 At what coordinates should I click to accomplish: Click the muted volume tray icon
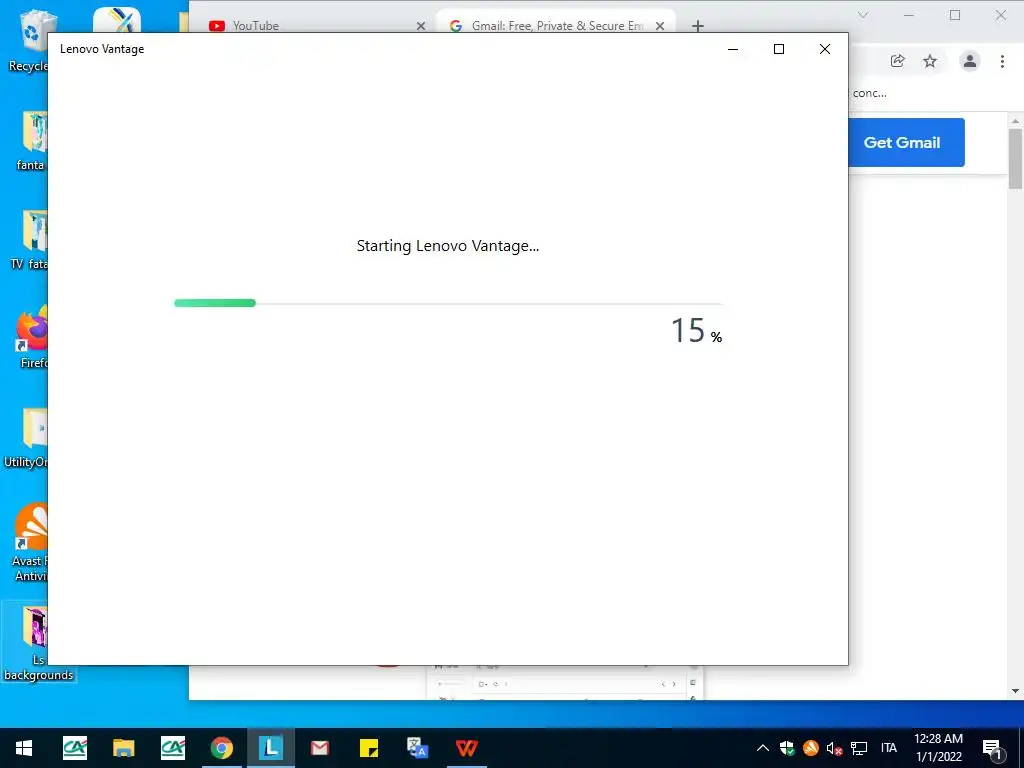click(834, 748)
